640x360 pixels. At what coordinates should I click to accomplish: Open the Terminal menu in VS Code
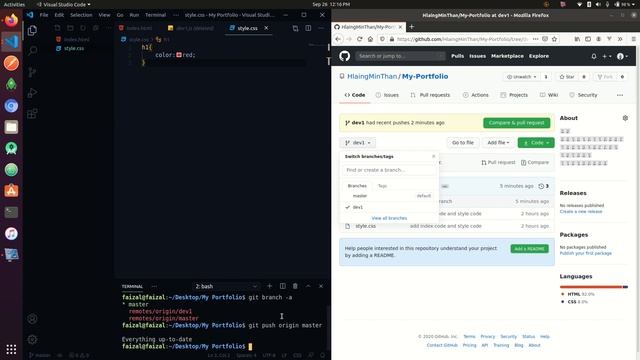pyautogui.click(x=156, y=15)
